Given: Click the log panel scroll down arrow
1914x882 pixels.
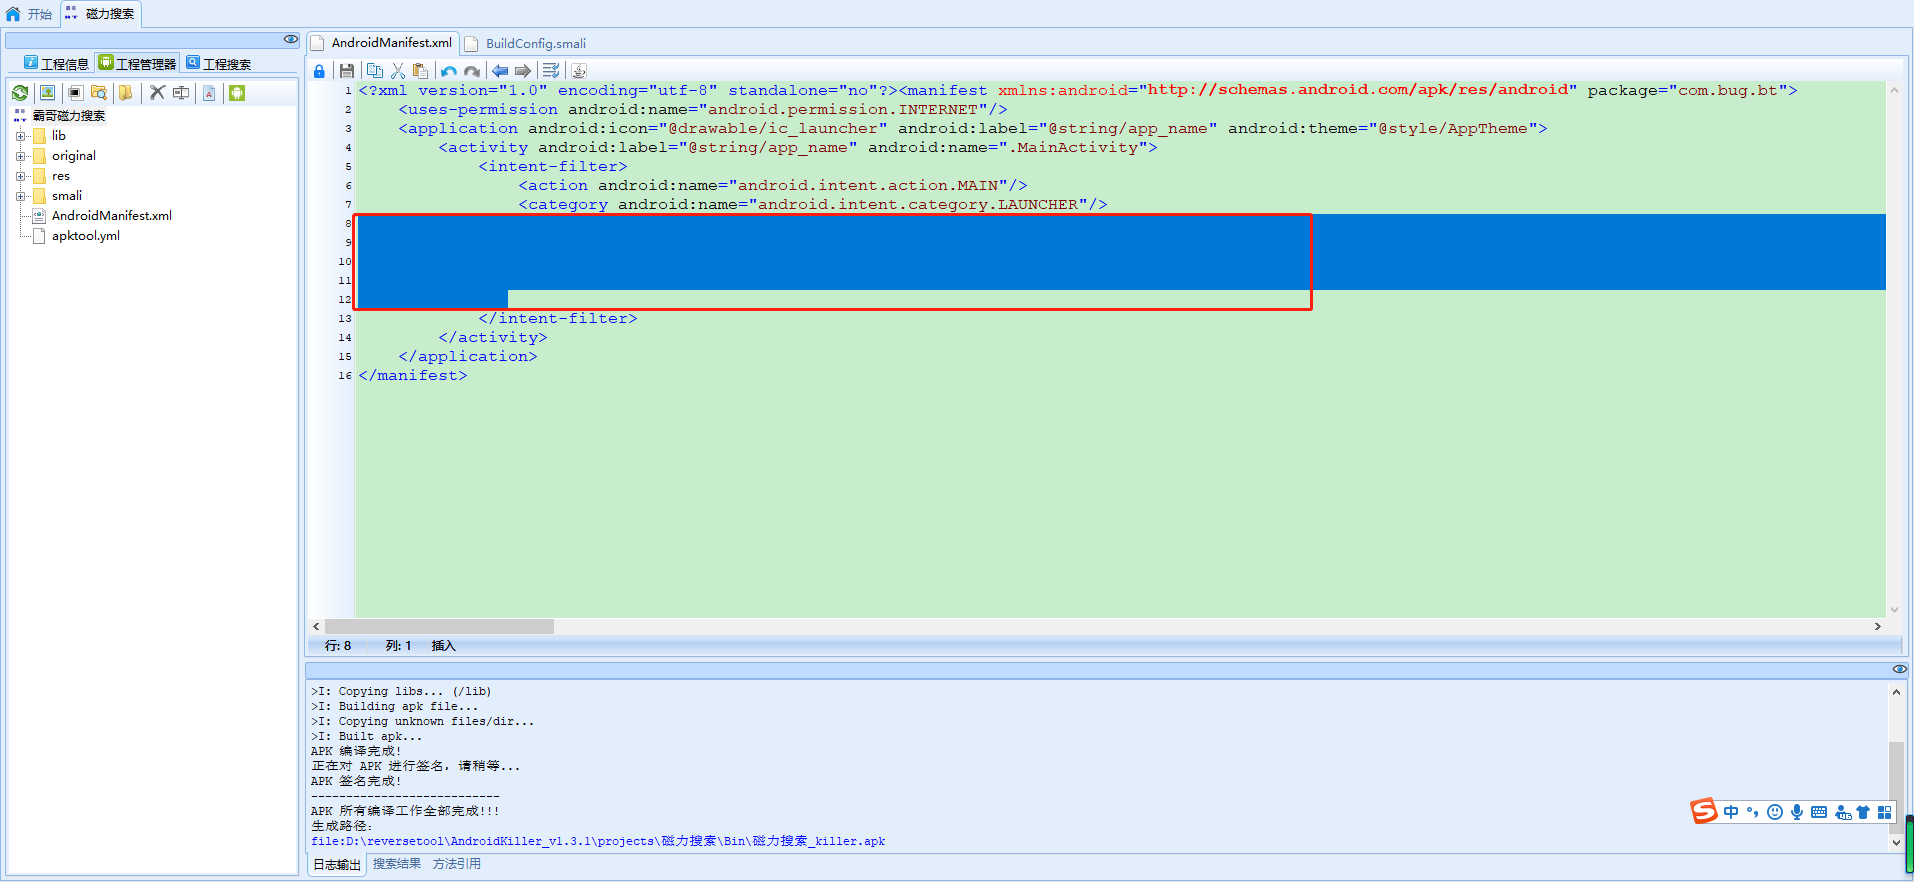Looking at the screenshot, I should 1896,842.
